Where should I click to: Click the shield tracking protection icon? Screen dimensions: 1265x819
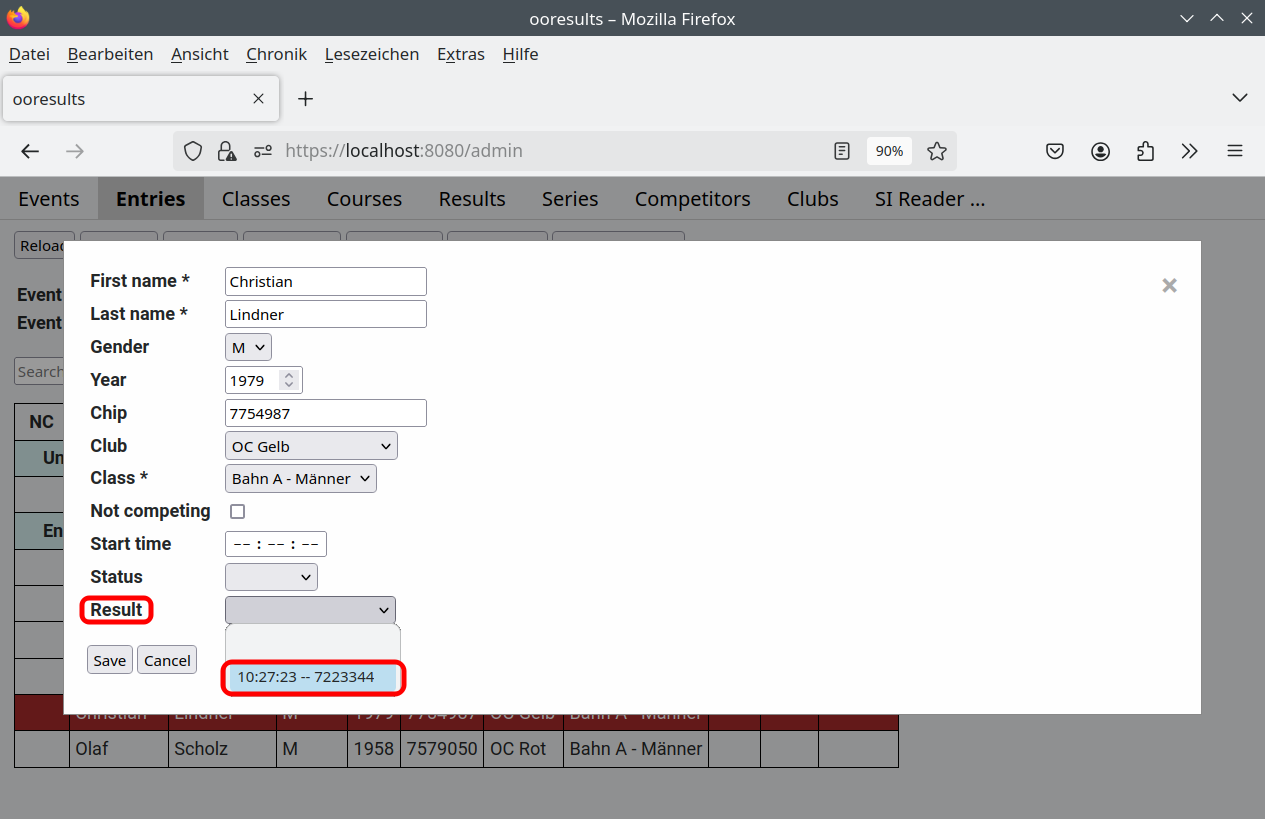pos(193,151)
